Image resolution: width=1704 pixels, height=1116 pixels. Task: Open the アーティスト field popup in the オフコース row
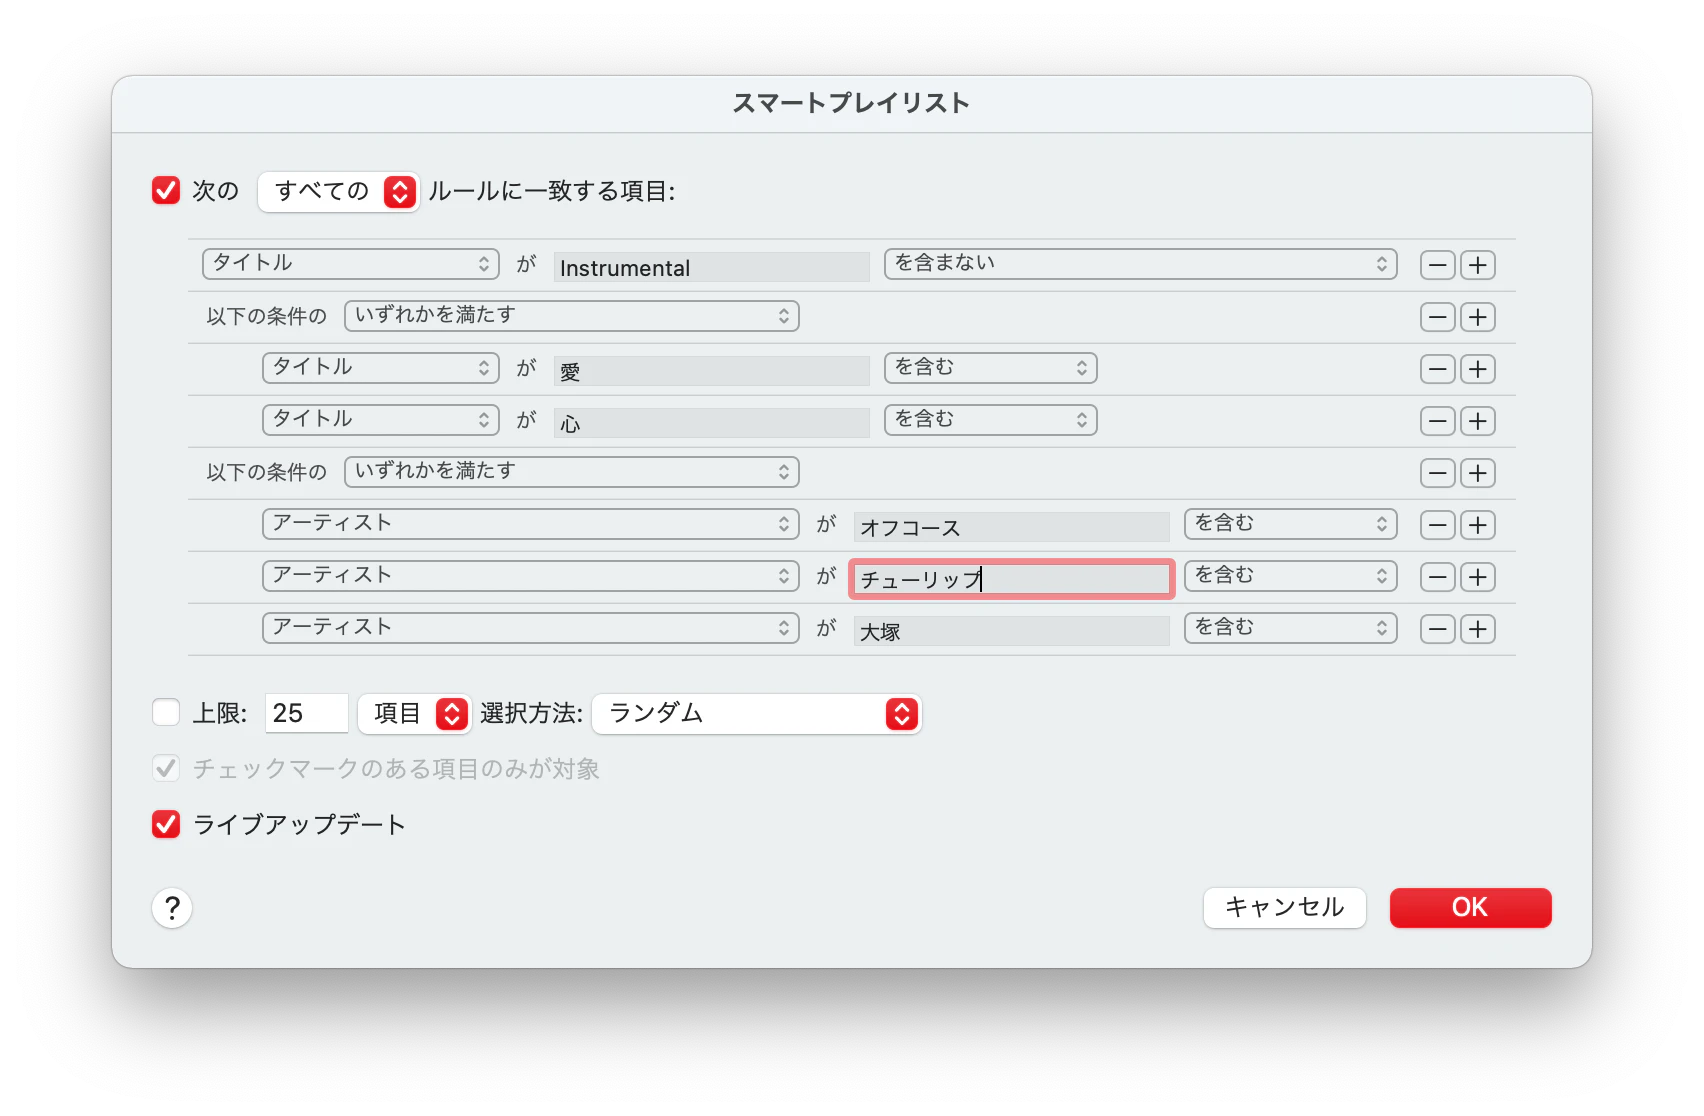pyautogui.click(x=531, y=523)
